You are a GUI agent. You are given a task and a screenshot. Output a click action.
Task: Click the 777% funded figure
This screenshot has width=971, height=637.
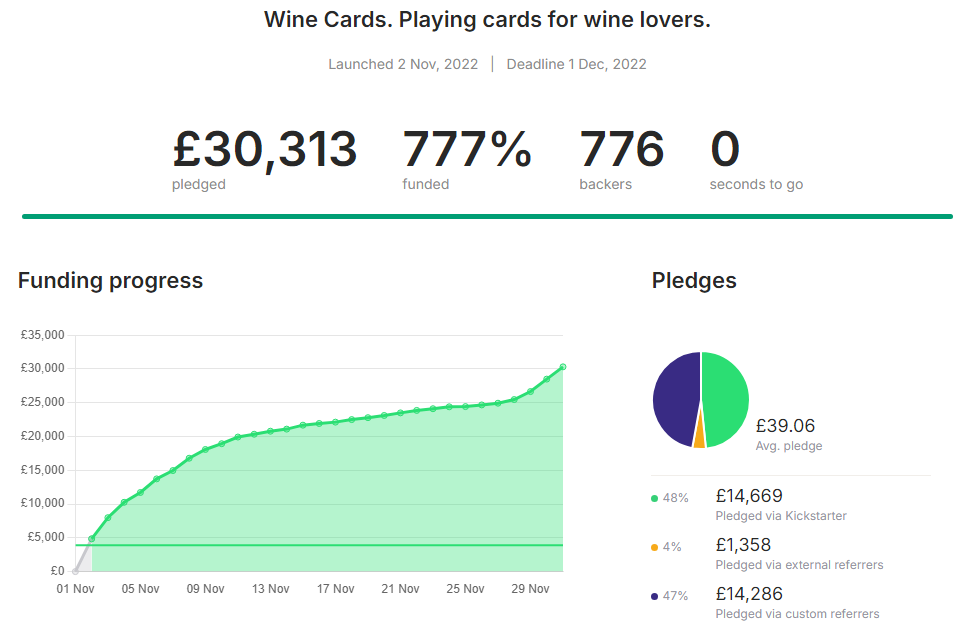466,150
